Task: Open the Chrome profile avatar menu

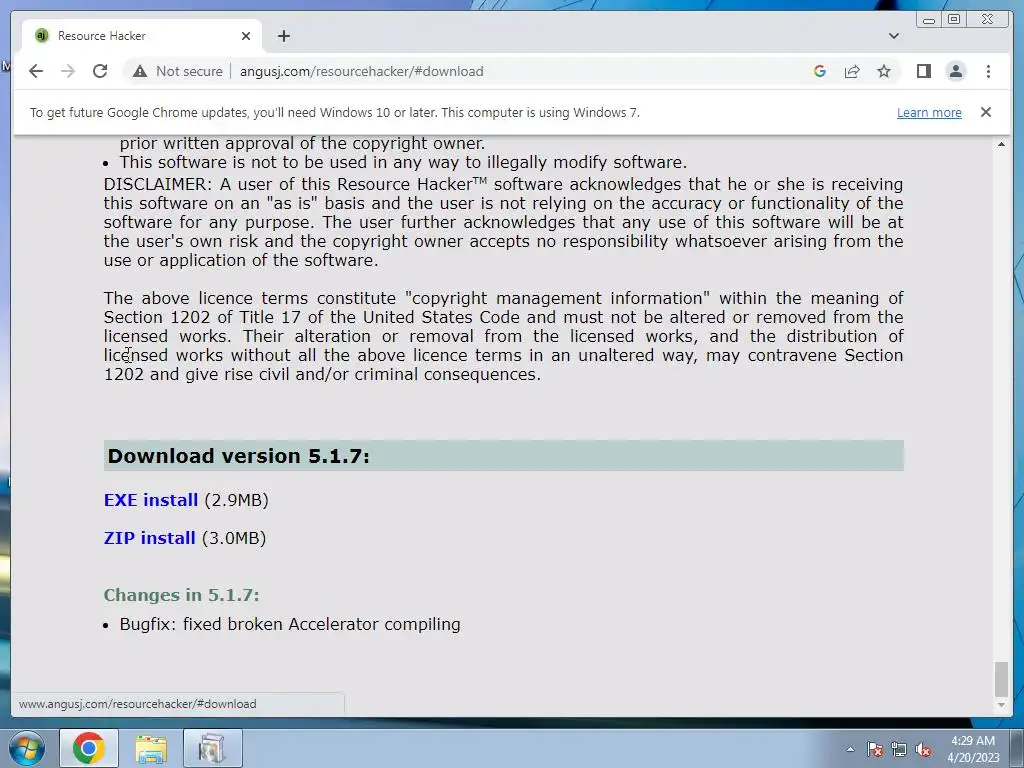Action: click(x=956, y=71)
